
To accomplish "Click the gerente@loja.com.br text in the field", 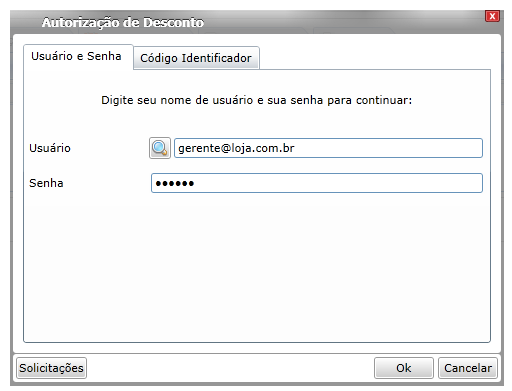I will click(x=236, y=148).
